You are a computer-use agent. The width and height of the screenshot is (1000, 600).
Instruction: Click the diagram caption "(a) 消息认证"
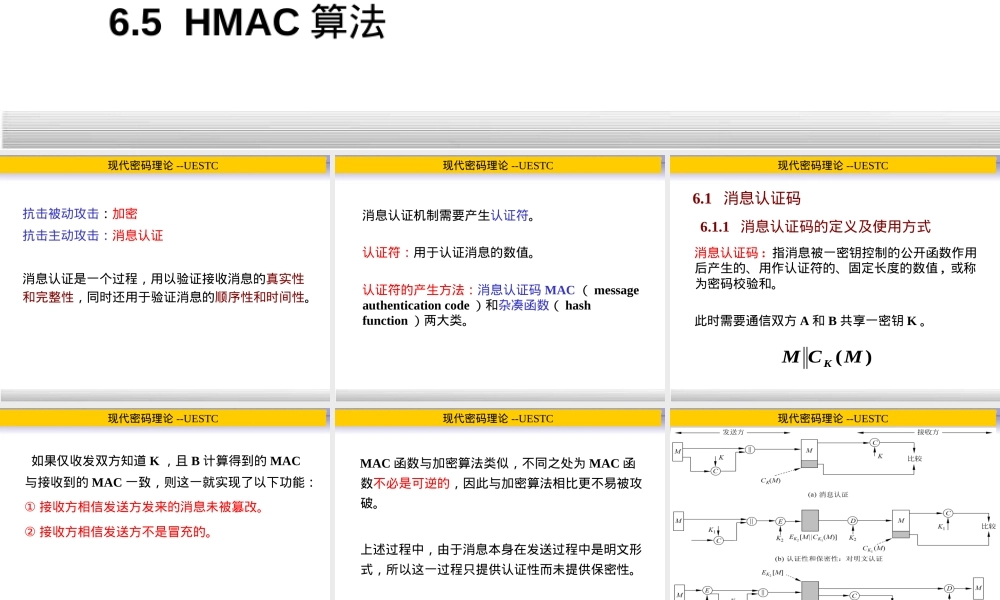click(828, 495)
